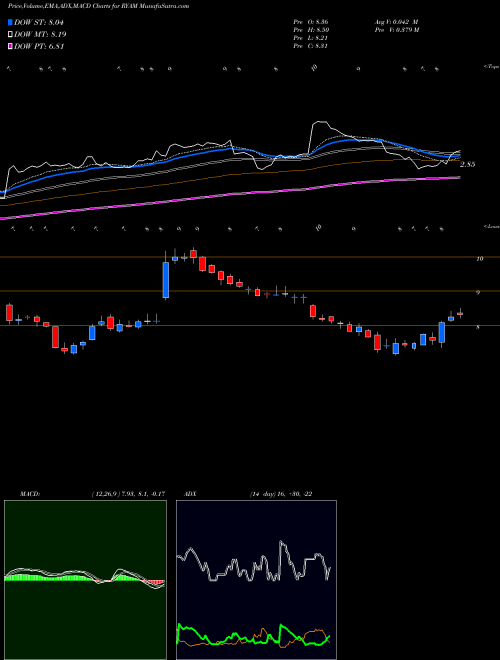
Task: Click the chart title text for RYAM
Action: (x=98, y=6)
